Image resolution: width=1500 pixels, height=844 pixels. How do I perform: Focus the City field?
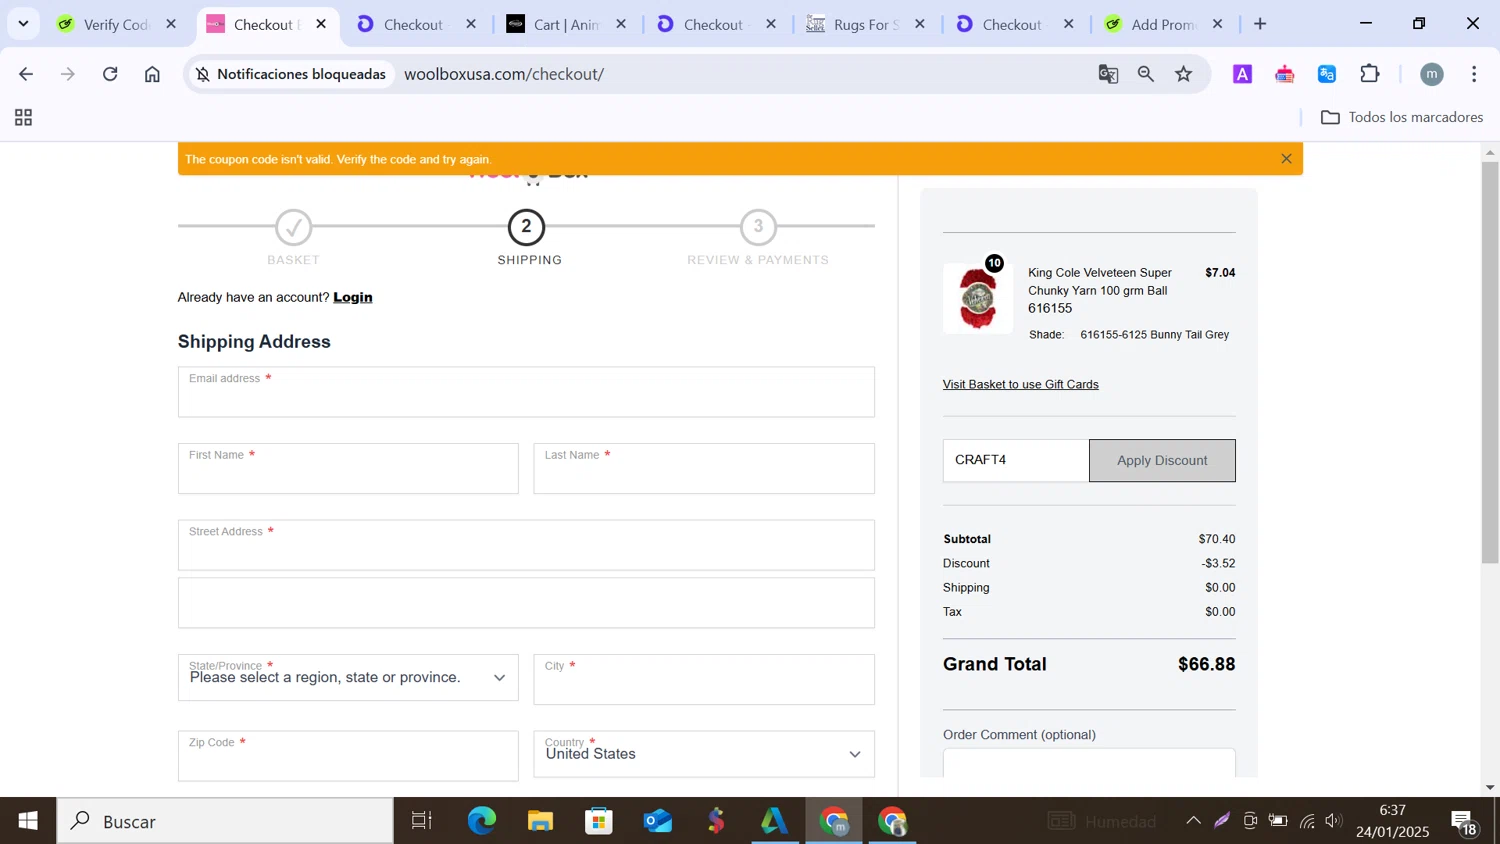704,680
